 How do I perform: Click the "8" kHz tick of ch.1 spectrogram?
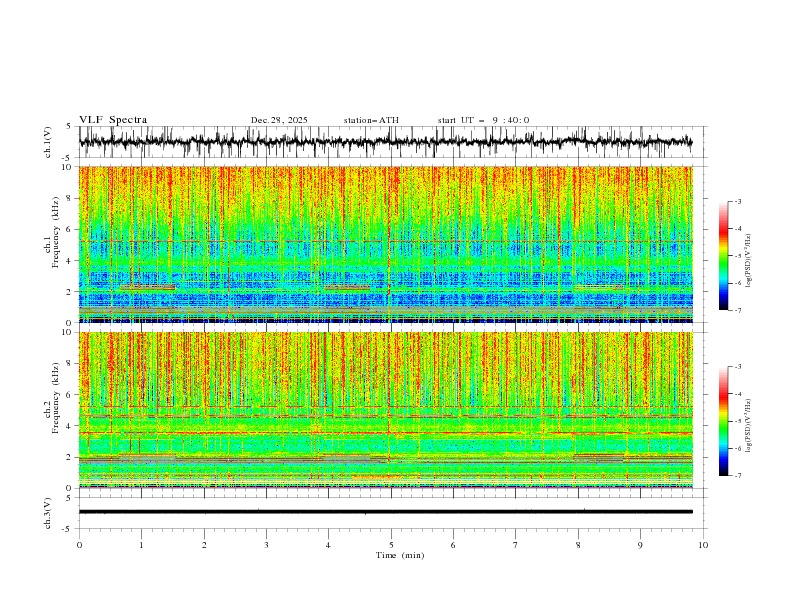(x=70, y=198)
